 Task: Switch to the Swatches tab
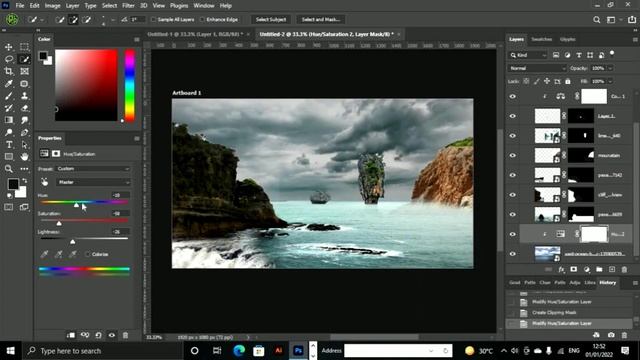pos(542,39)
